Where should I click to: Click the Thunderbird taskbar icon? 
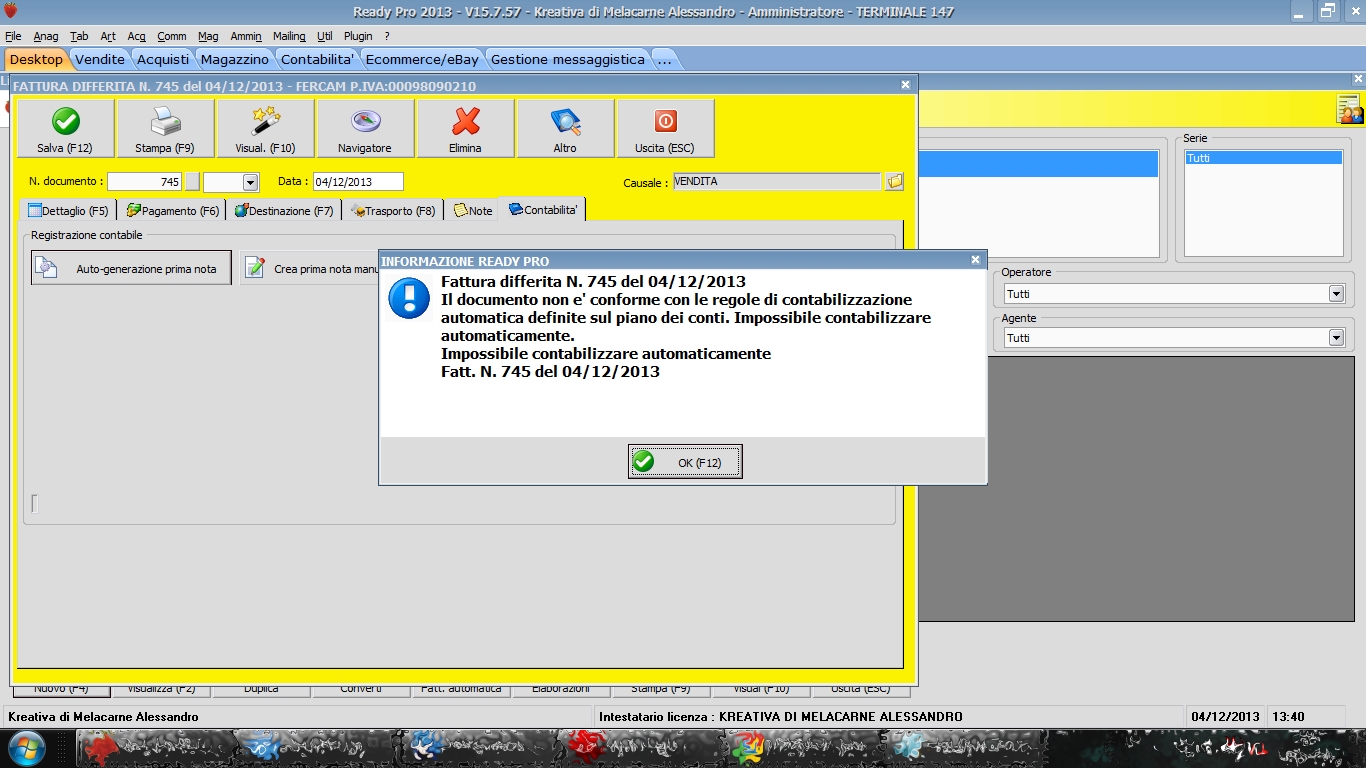(x=428, y=748)
